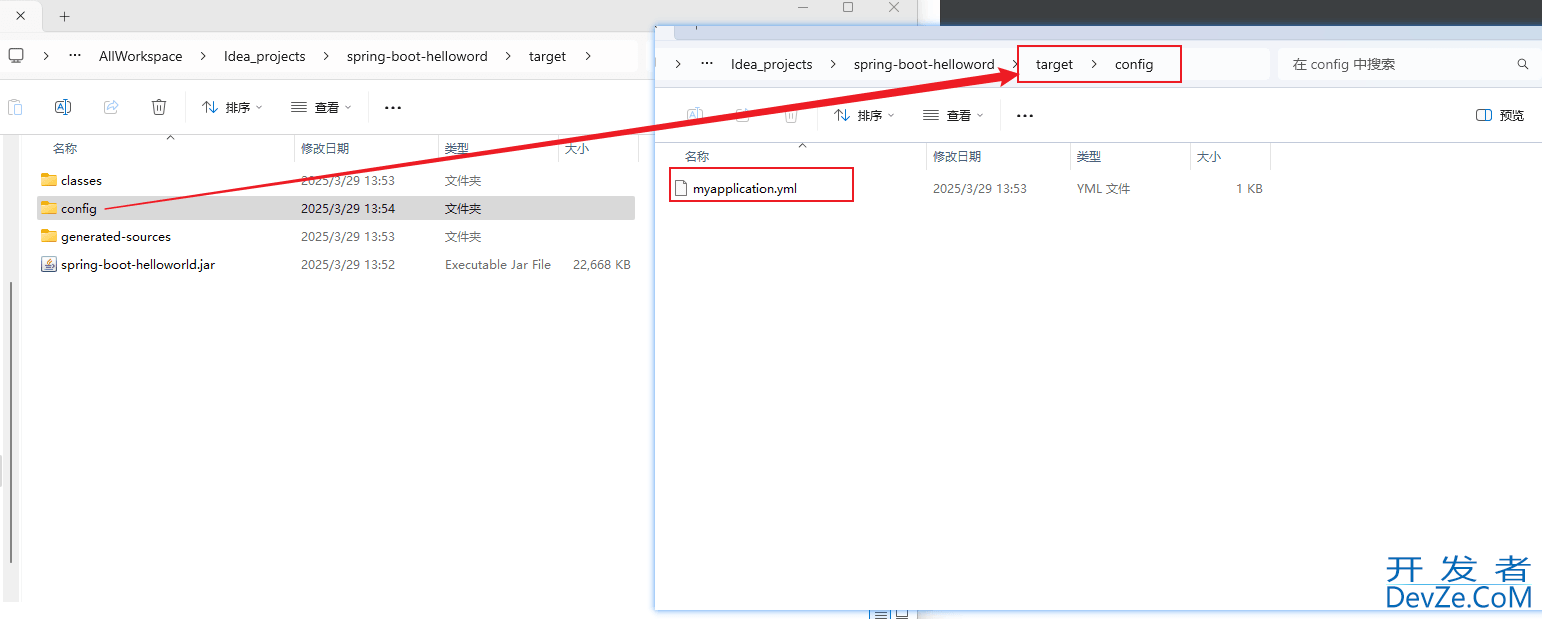Go to Idea_projects breadcrumb in target window
Screen dimensions: 1542x619
265,56
